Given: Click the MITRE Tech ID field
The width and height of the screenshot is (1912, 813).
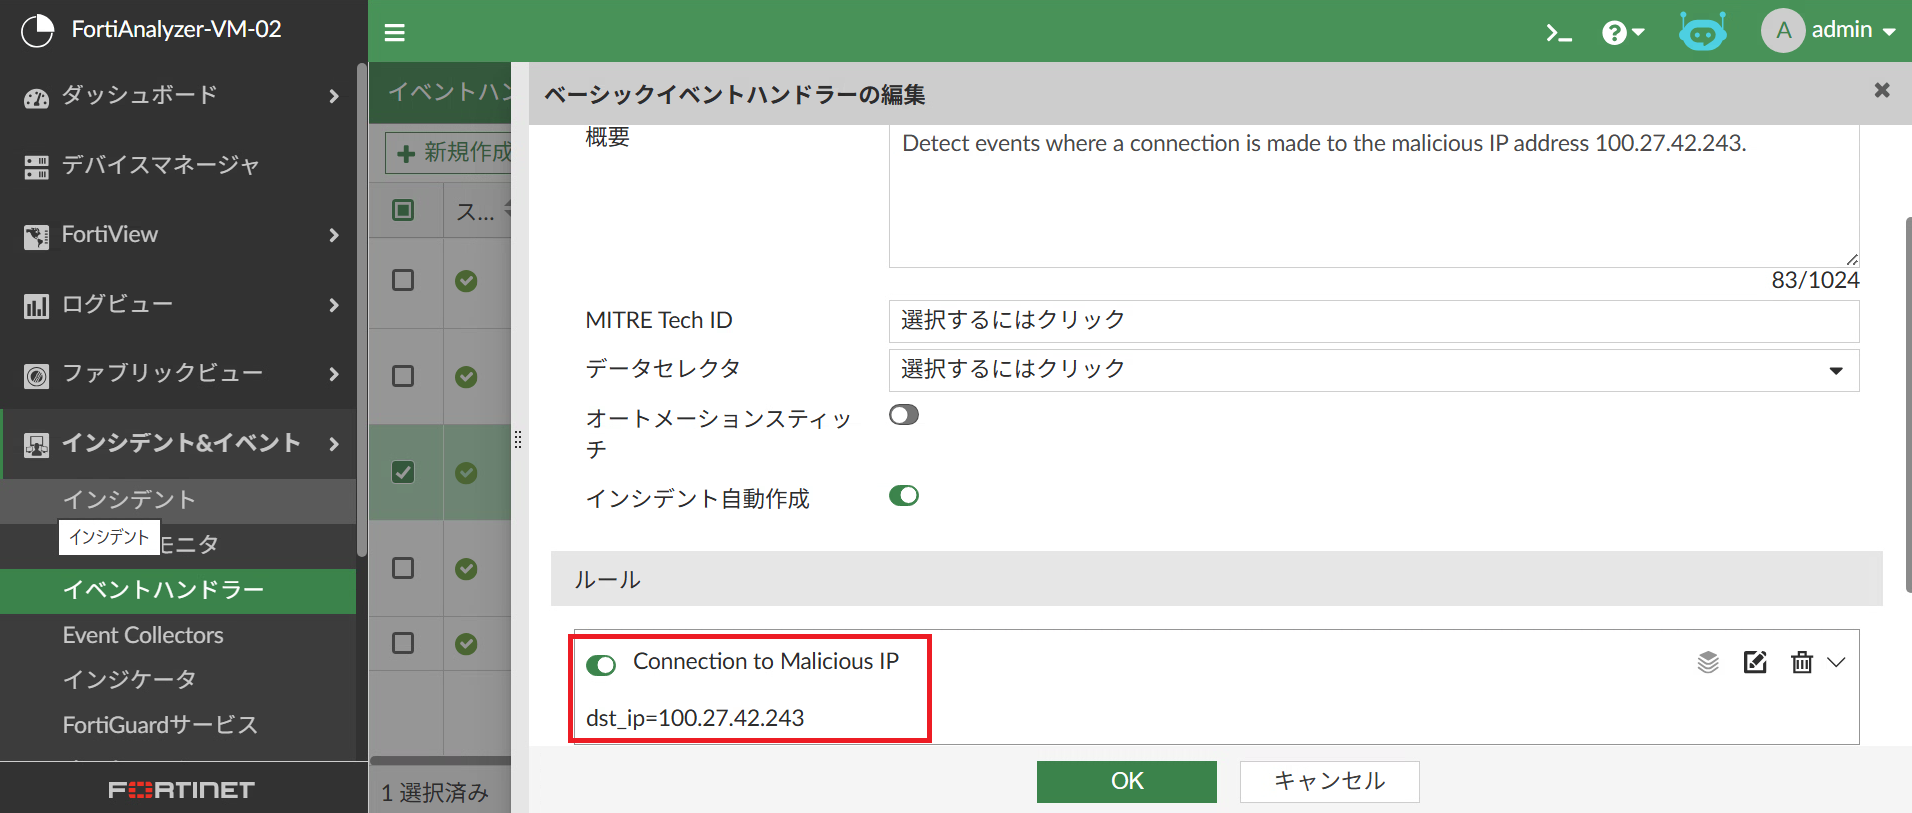Looking at the screenshot, I should [x=1373, y=321].
